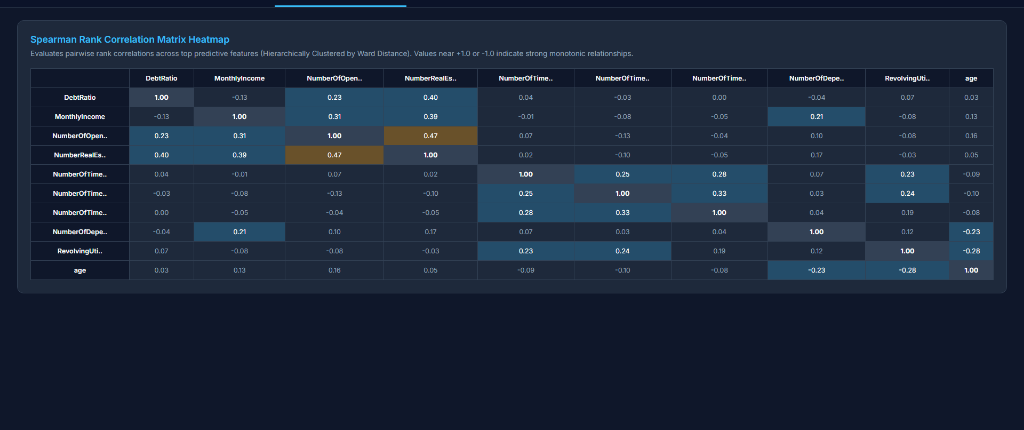Select -0.13 in DebtRatio row, MonthlyIncome column
Screen dimensions: 1024x430
[239, 97]
